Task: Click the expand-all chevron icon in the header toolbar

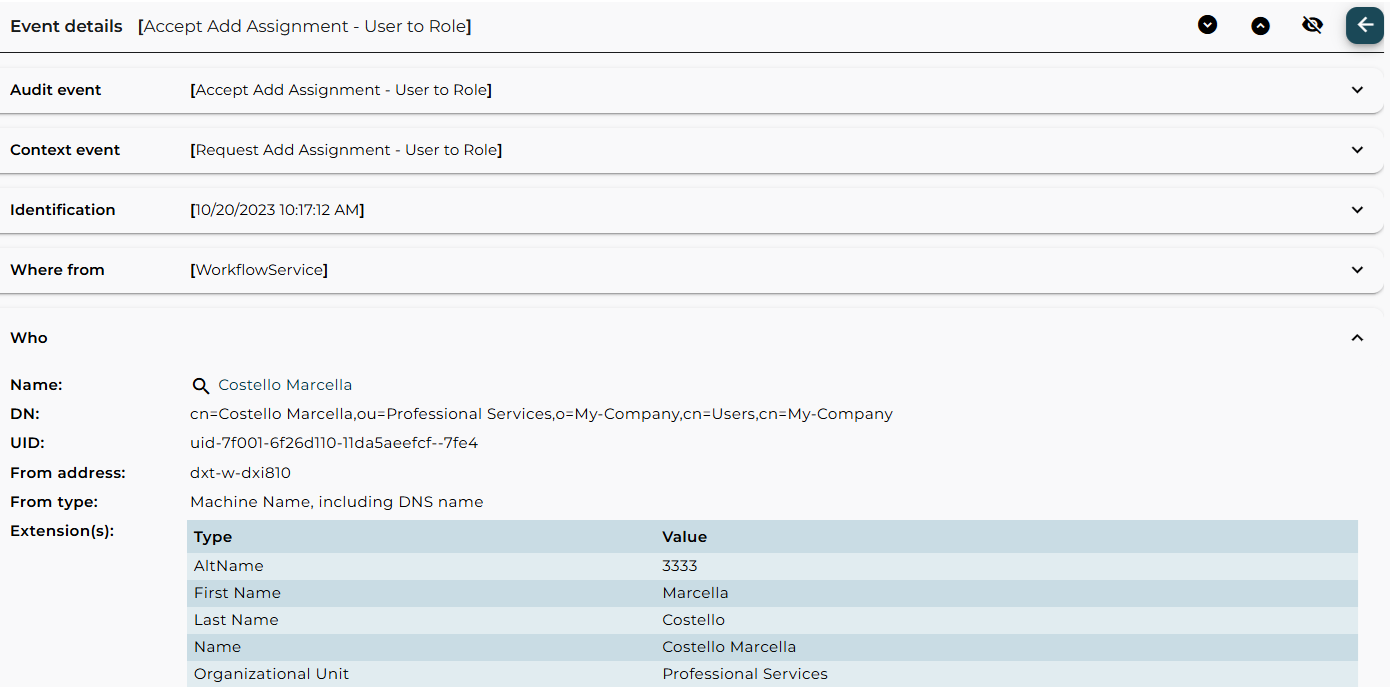Action: pos(1207,25)
